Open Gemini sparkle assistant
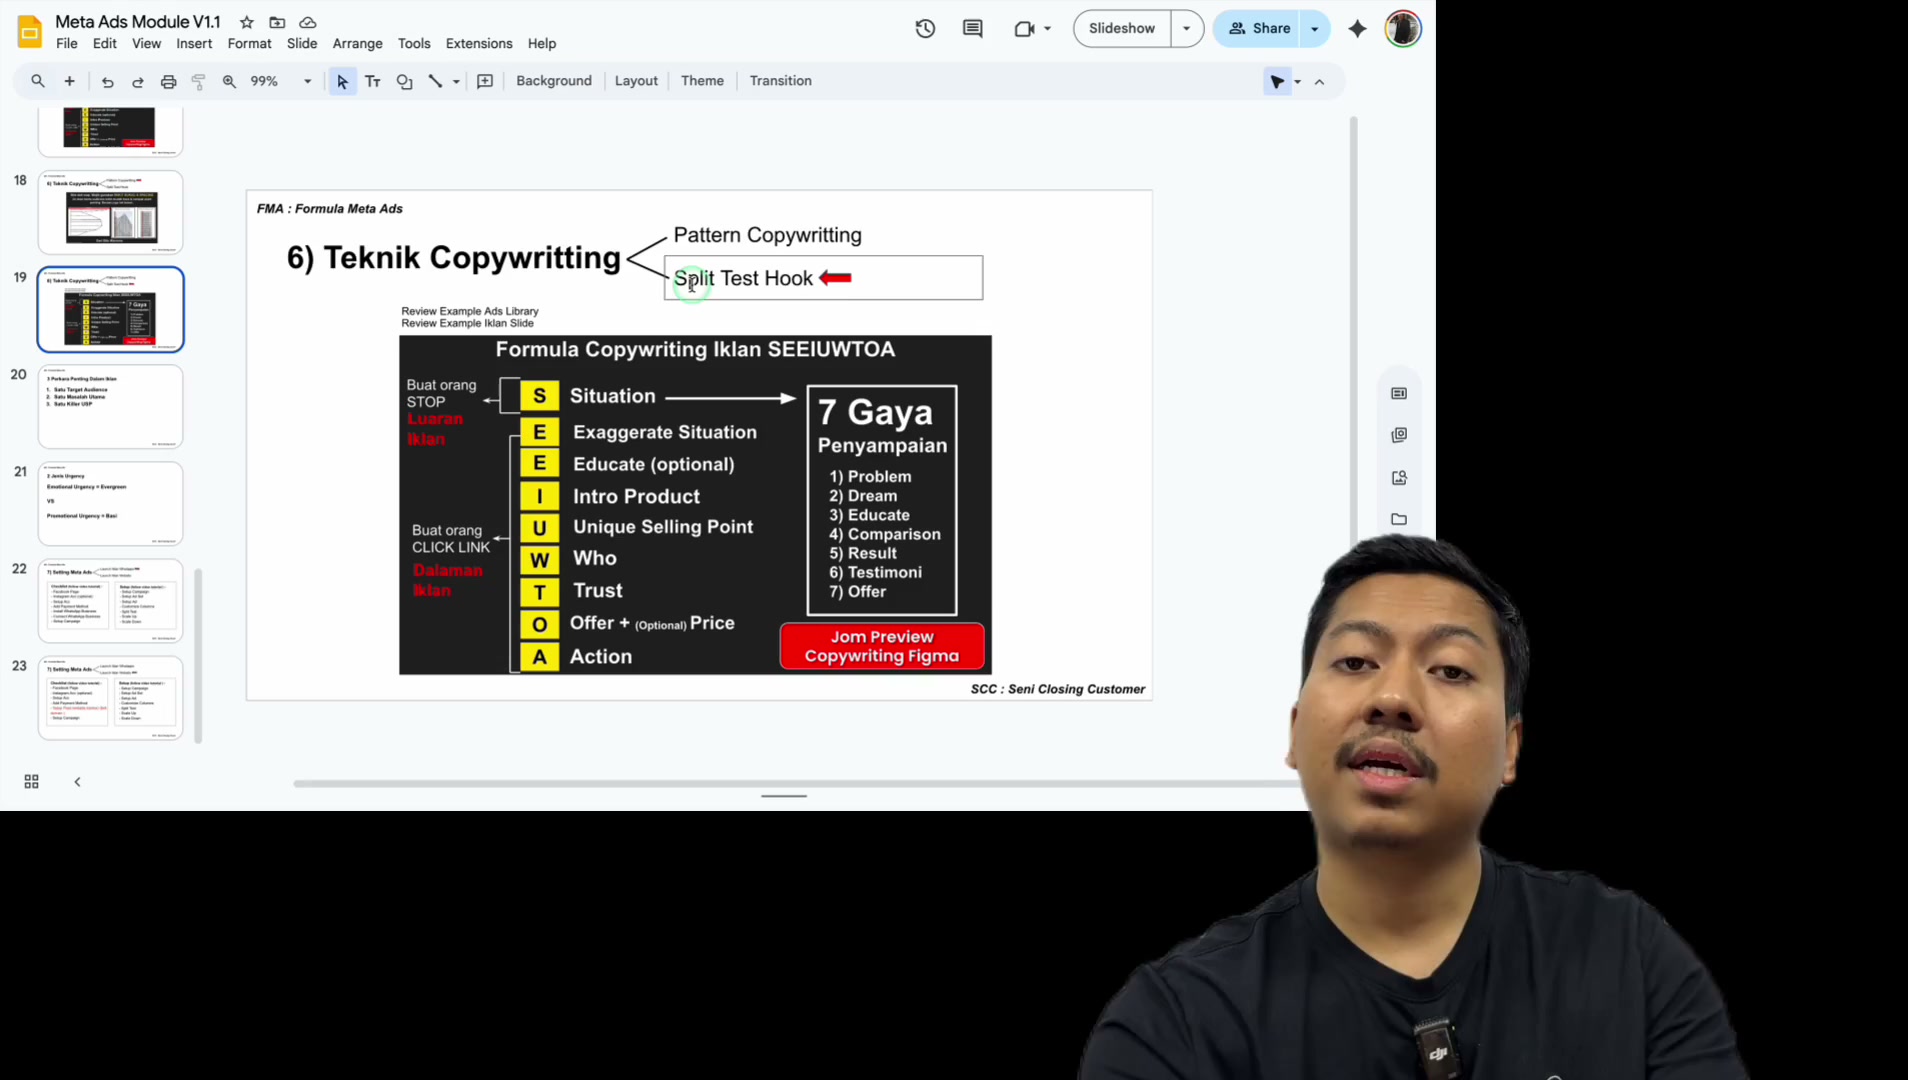This screenshot has height=1080, width=1908. click(x=1357, y=29)
